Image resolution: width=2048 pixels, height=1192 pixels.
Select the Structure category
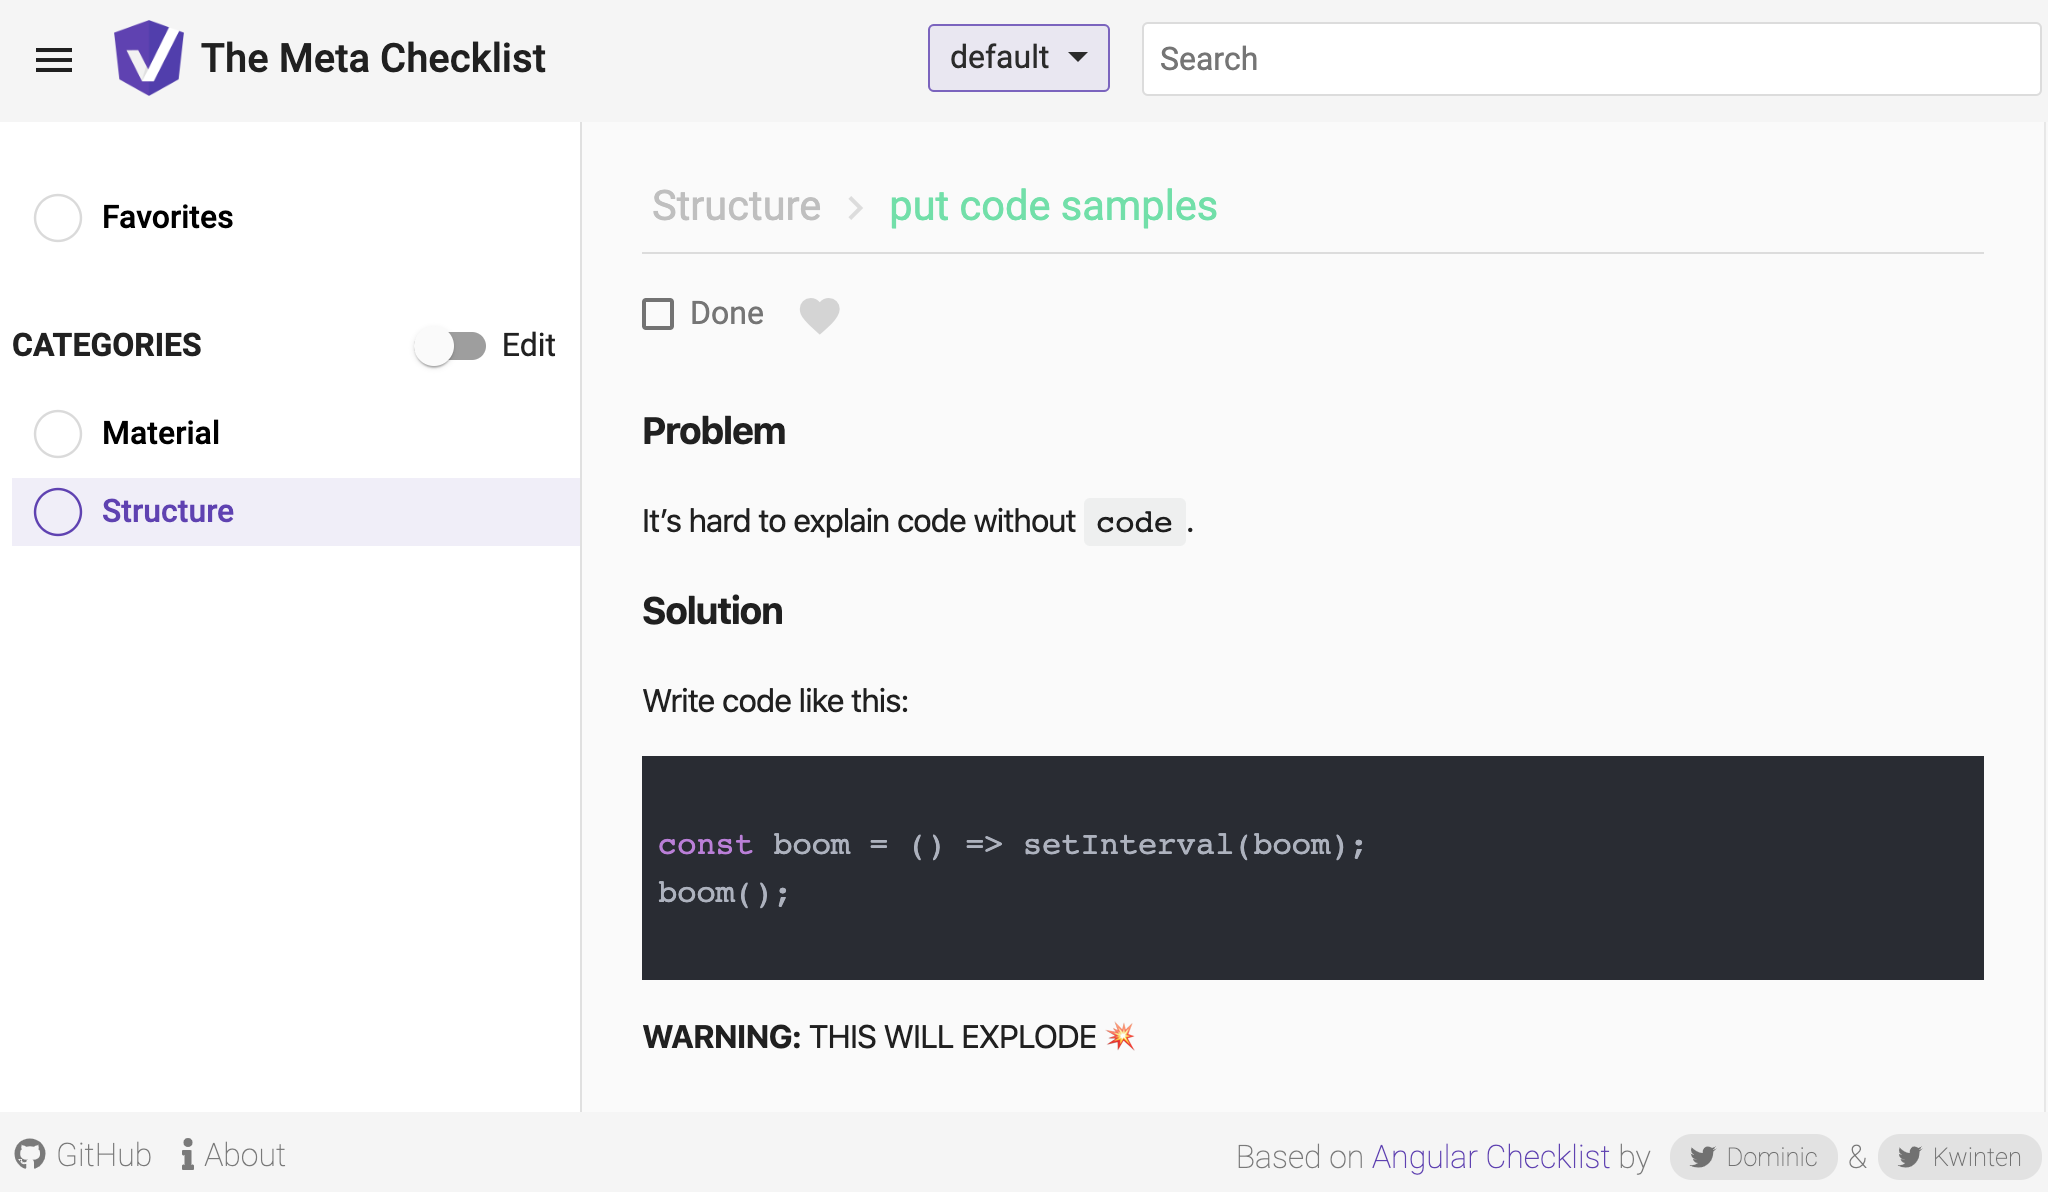tap(168, 511)
